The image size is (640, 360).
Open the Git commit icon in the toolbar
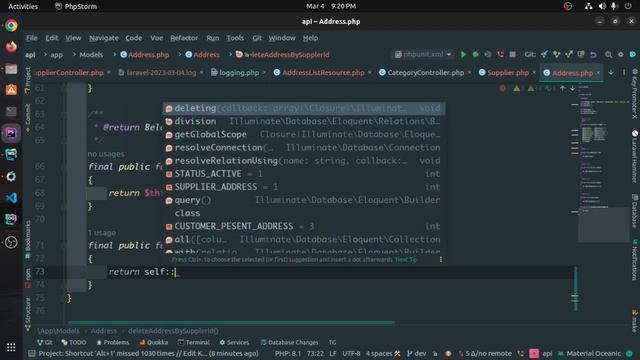(x=556, y=54)
